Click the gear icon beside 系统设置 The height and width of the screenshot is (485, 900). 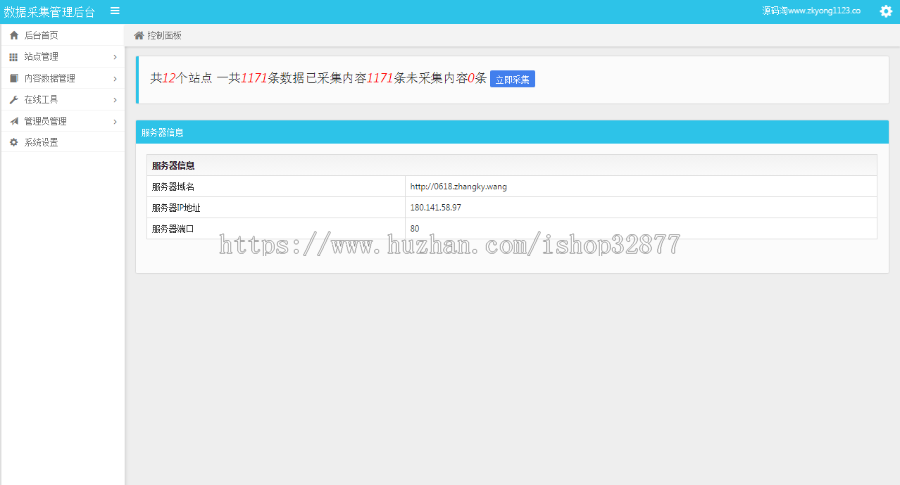pos(14,142)
